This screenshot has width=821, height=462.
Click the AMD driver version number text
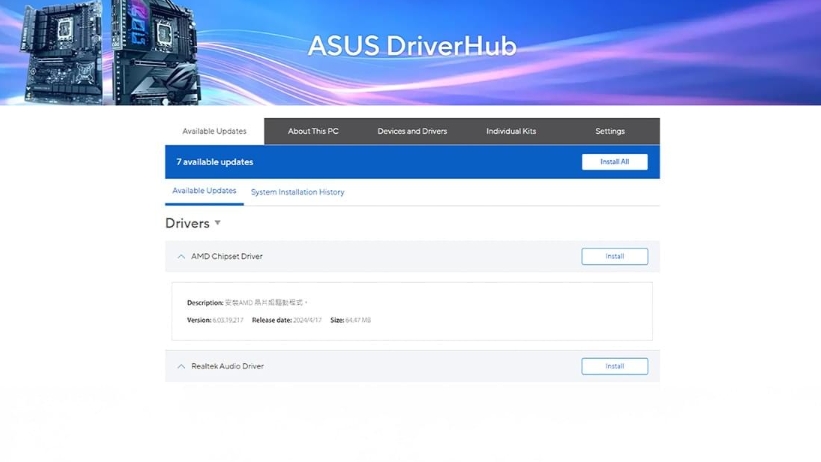pyautogui.click(x=228, y=320)
